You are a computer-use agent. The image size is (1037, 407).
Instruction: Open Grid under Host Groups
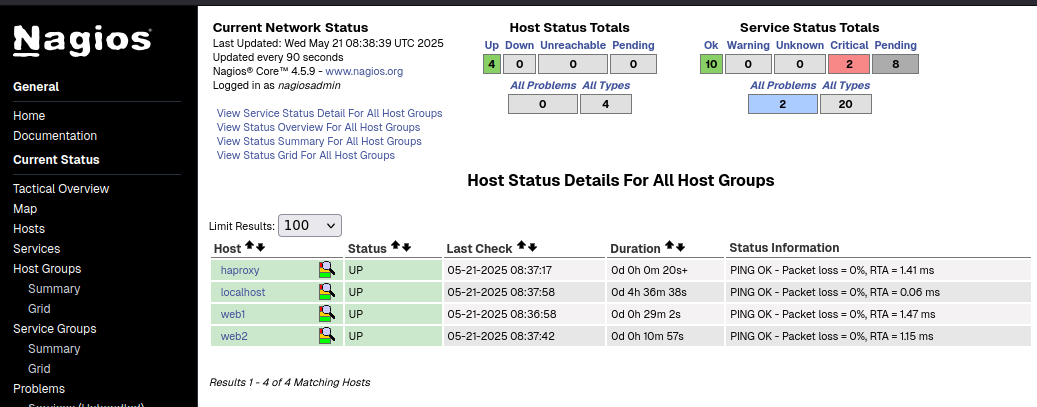click(x=39, y=308)
